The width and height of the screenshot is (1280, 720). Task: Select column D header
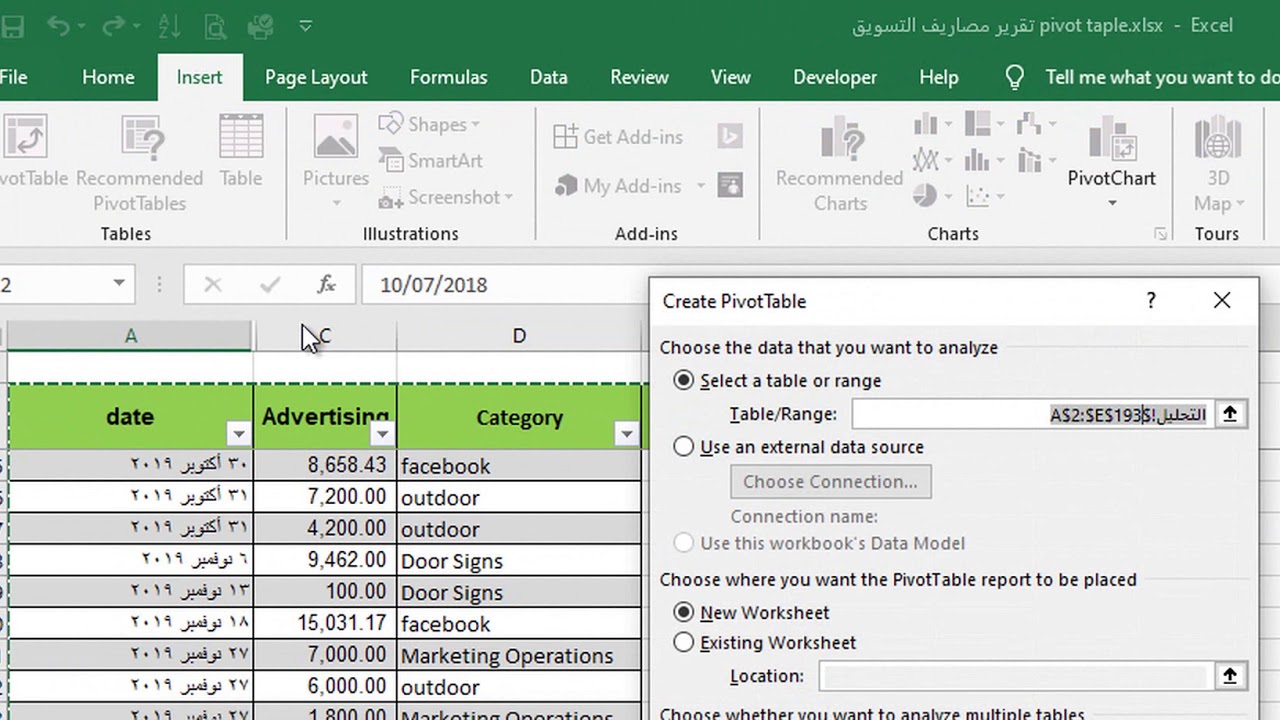click(x=519, y=336)
